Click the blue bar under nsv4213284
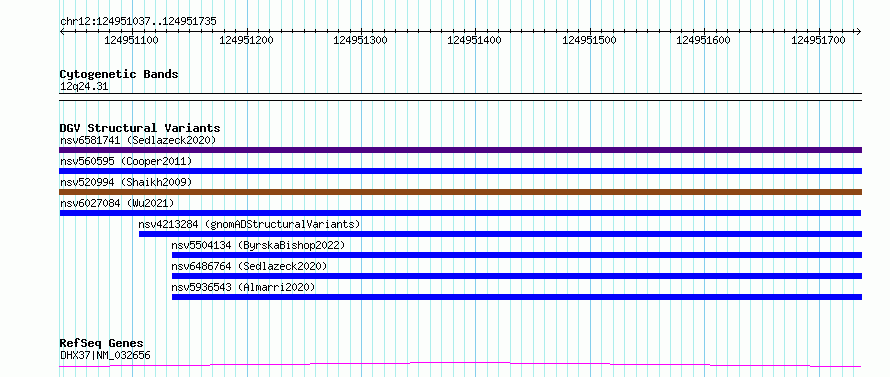 (501, 234)
